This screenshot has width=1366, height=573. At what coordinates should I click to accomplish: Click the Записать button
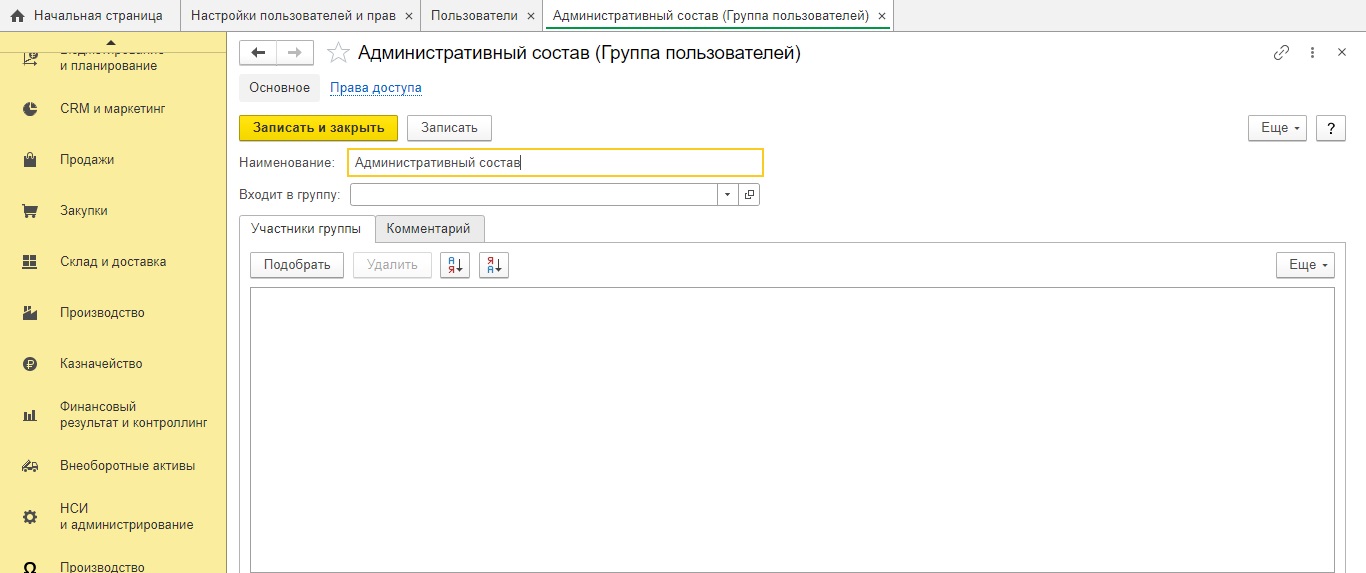tap(449, 128)
